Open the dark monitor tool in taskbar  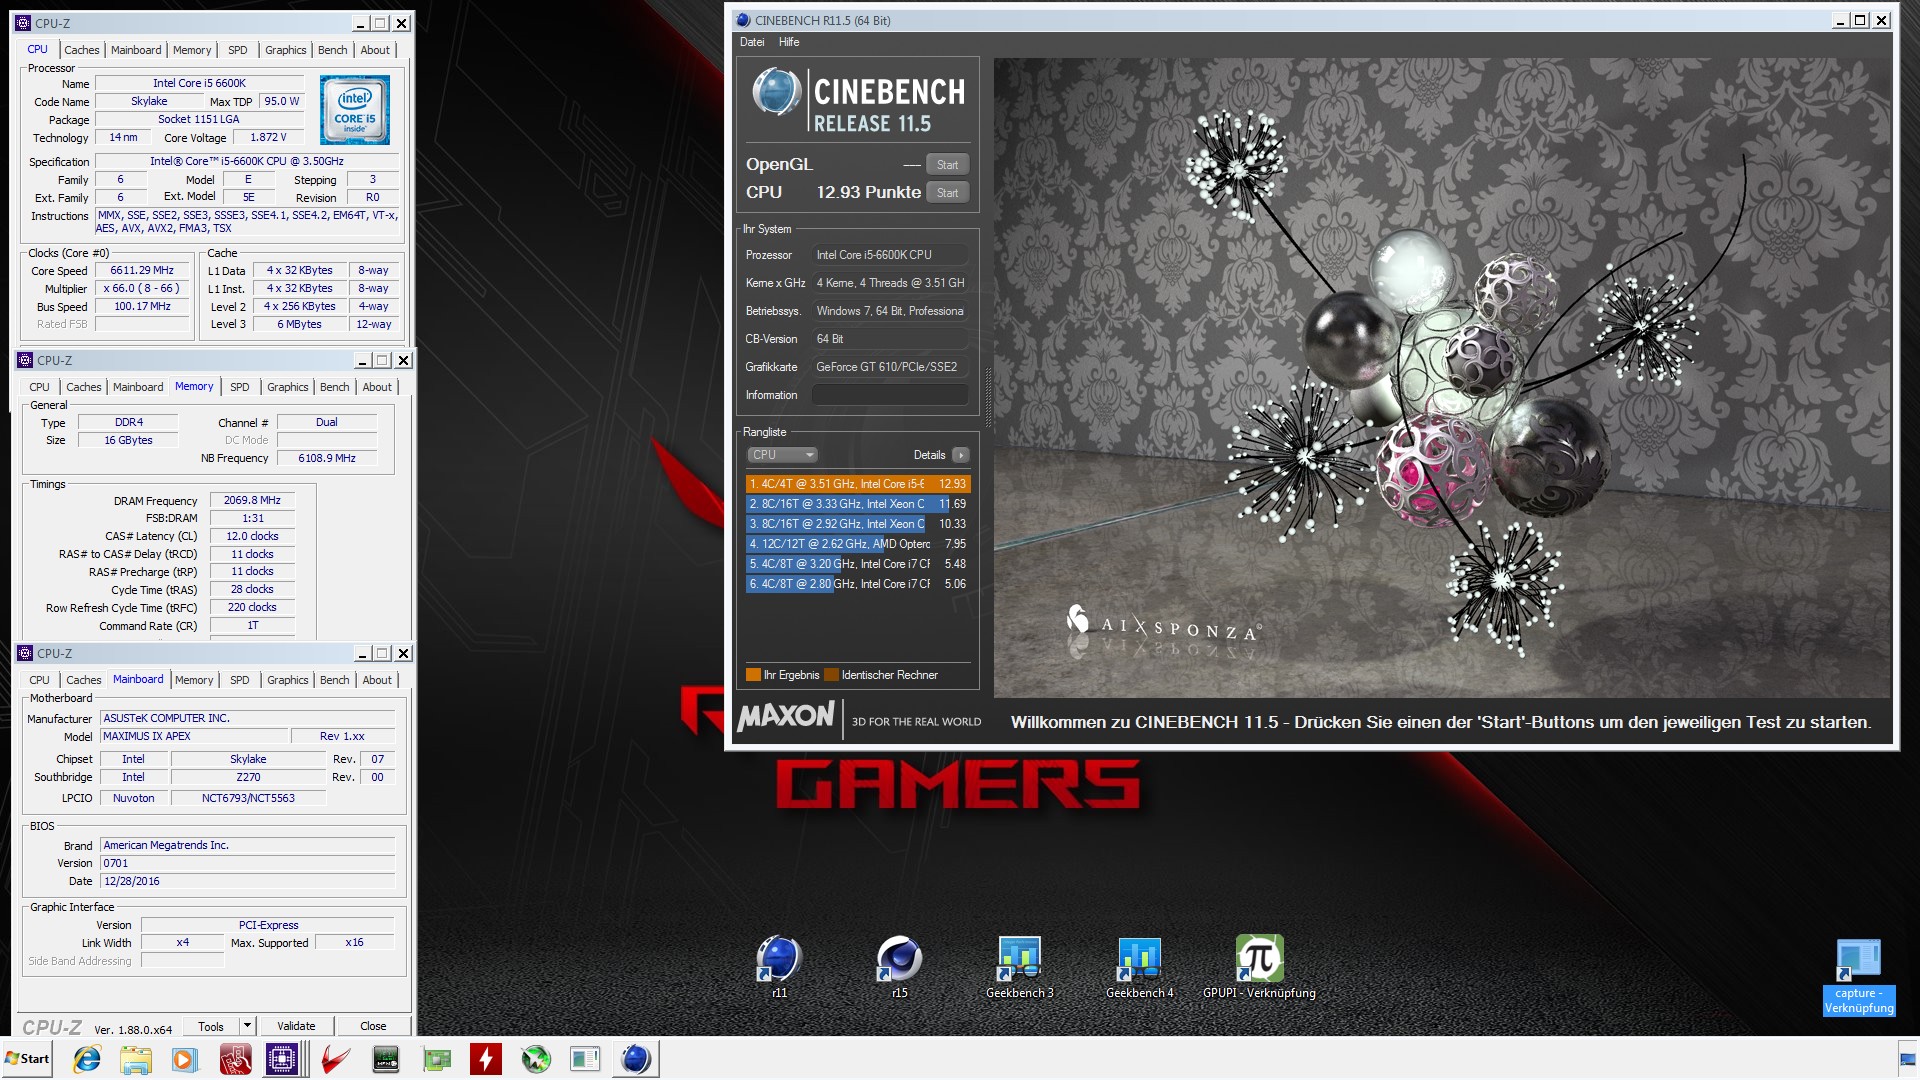[385, 1059]
